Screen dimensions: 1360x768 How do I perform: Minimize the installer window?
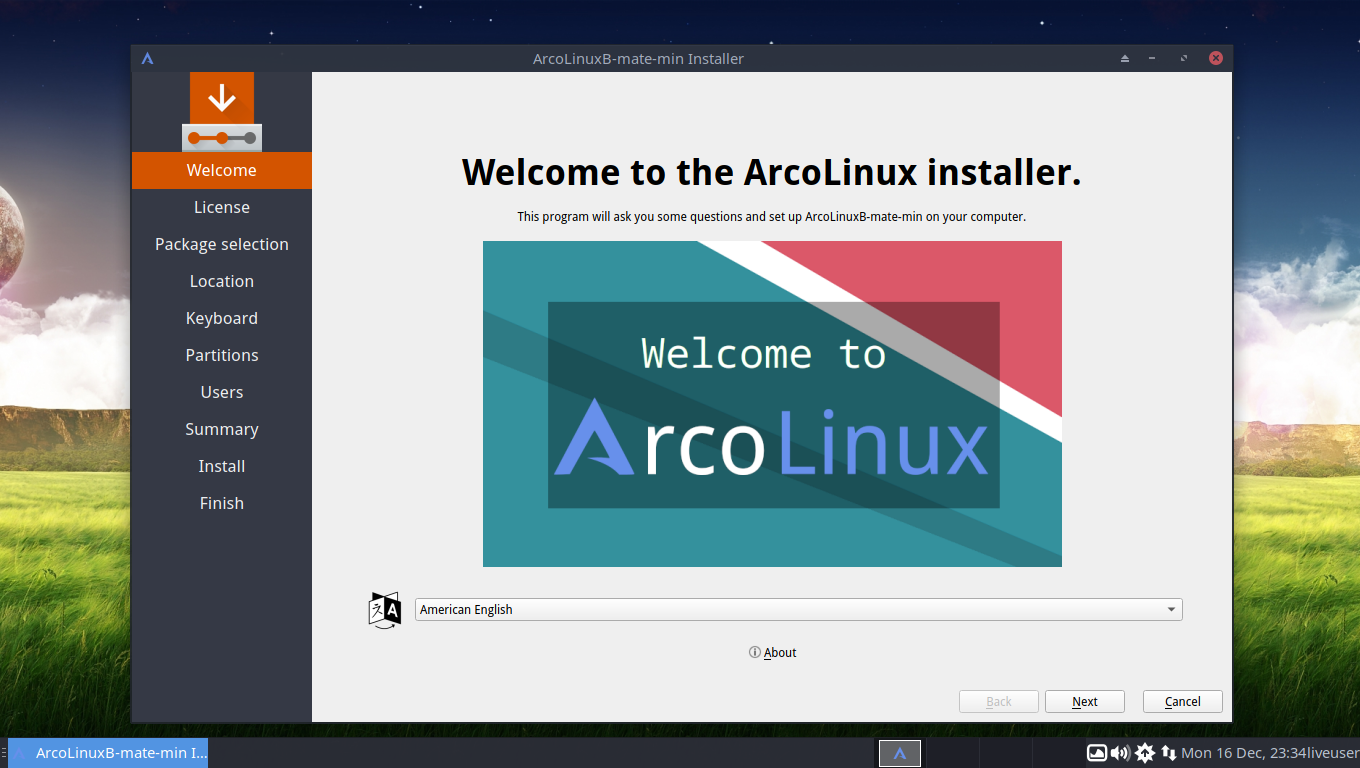coord(1153,58)
